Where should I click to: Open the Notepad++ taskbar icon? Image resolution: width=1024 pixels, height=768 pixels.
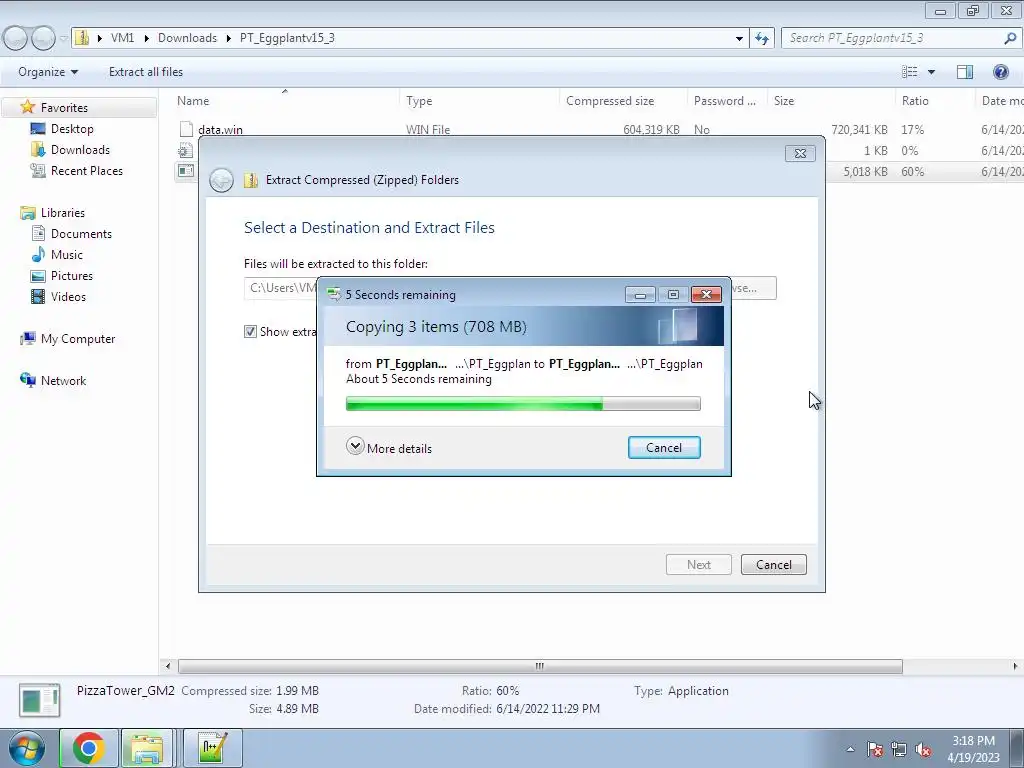pyautogui.click(x=213, y=748)
